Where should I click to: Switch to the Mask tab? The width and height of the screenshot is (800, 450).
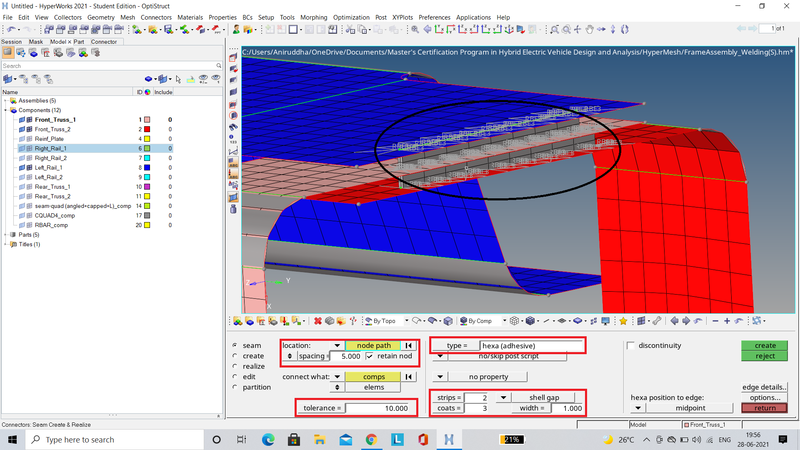click(35, 42)
